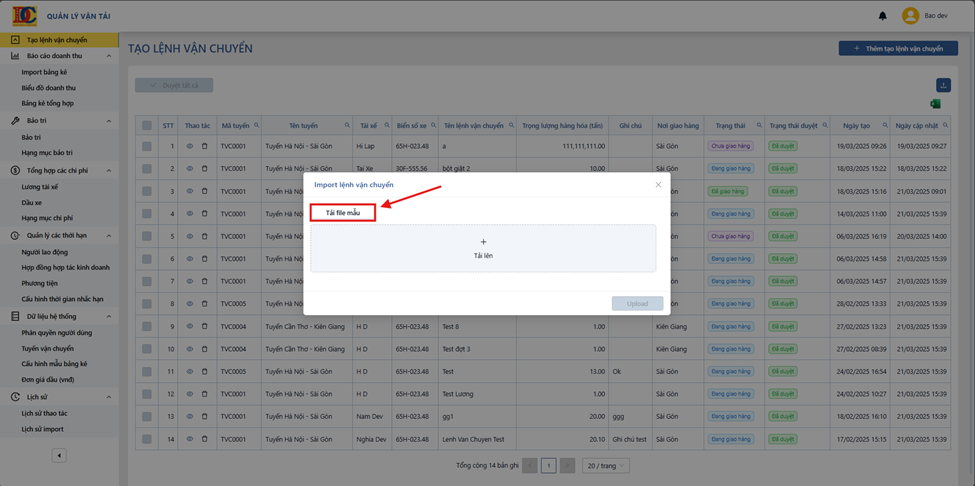The height and width of the screenshot is (486, 975).
Task: Check the row 2 checkbox
Action: tap(147, 168)
